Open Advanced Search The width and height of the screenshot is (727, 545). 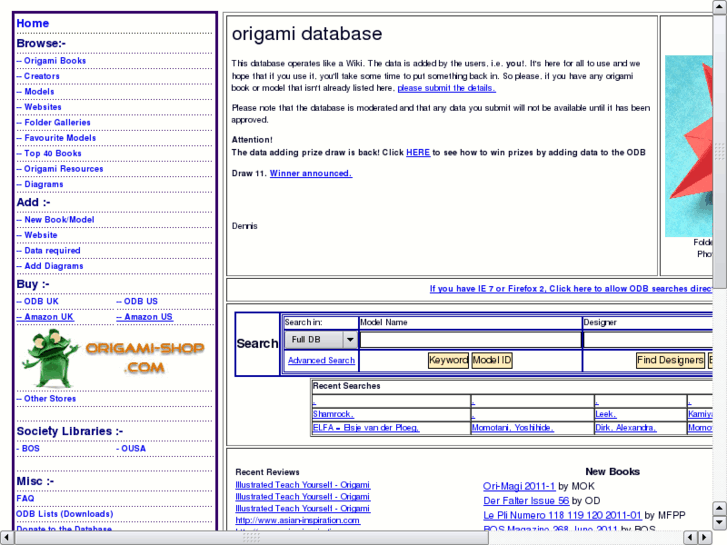tap(321, 360)
